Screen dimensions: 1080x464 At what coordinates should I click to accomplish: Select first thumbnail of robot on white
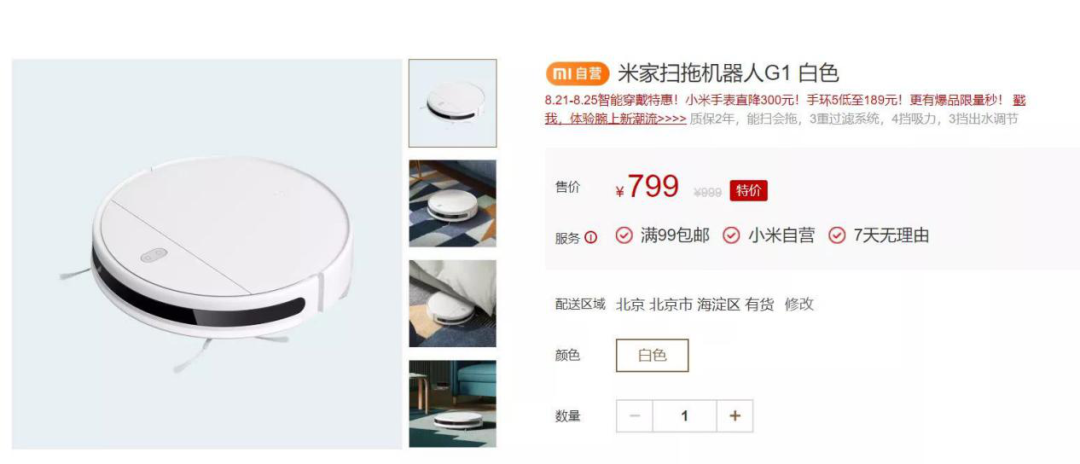[x=453, y=103]
